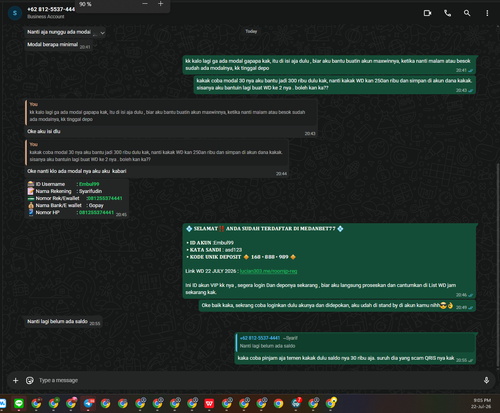Click sent 'kakak coba modal 30 nya' message bubble
The height and width of the screenshot is (413, 500).
click(335, 84)
